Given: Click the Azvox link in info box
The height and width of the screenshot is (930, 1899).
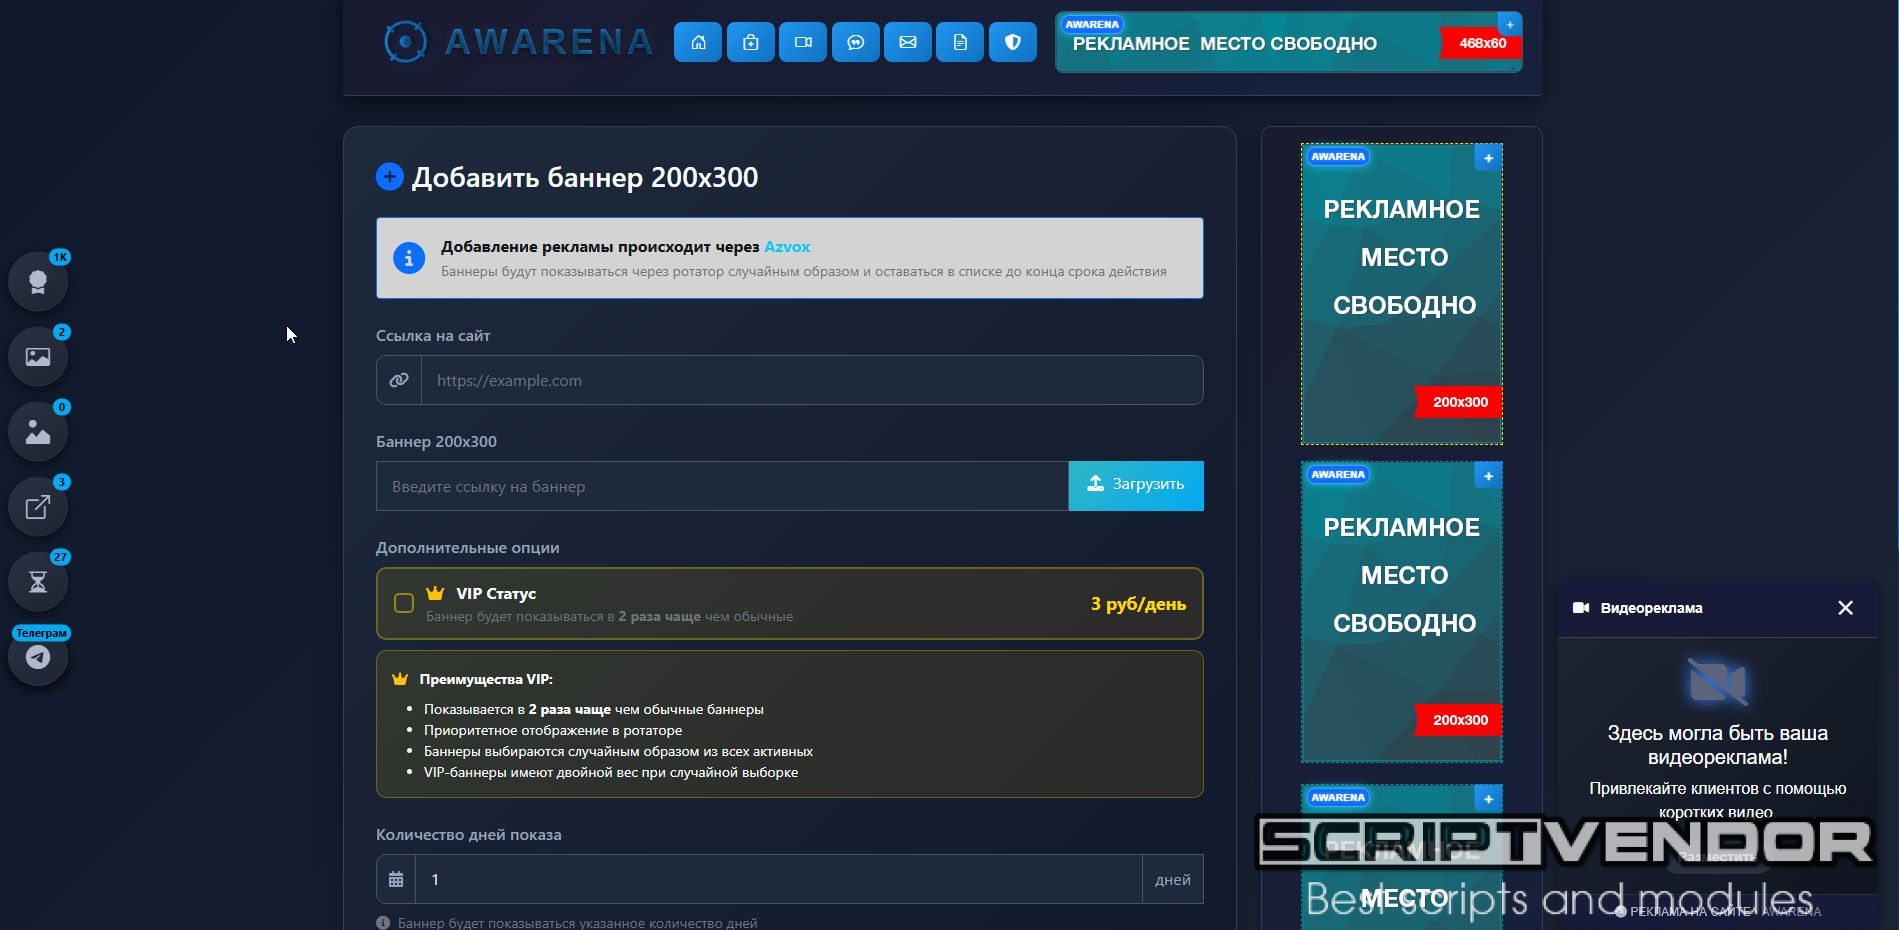Looking at the screenshot, I should 786,247.
